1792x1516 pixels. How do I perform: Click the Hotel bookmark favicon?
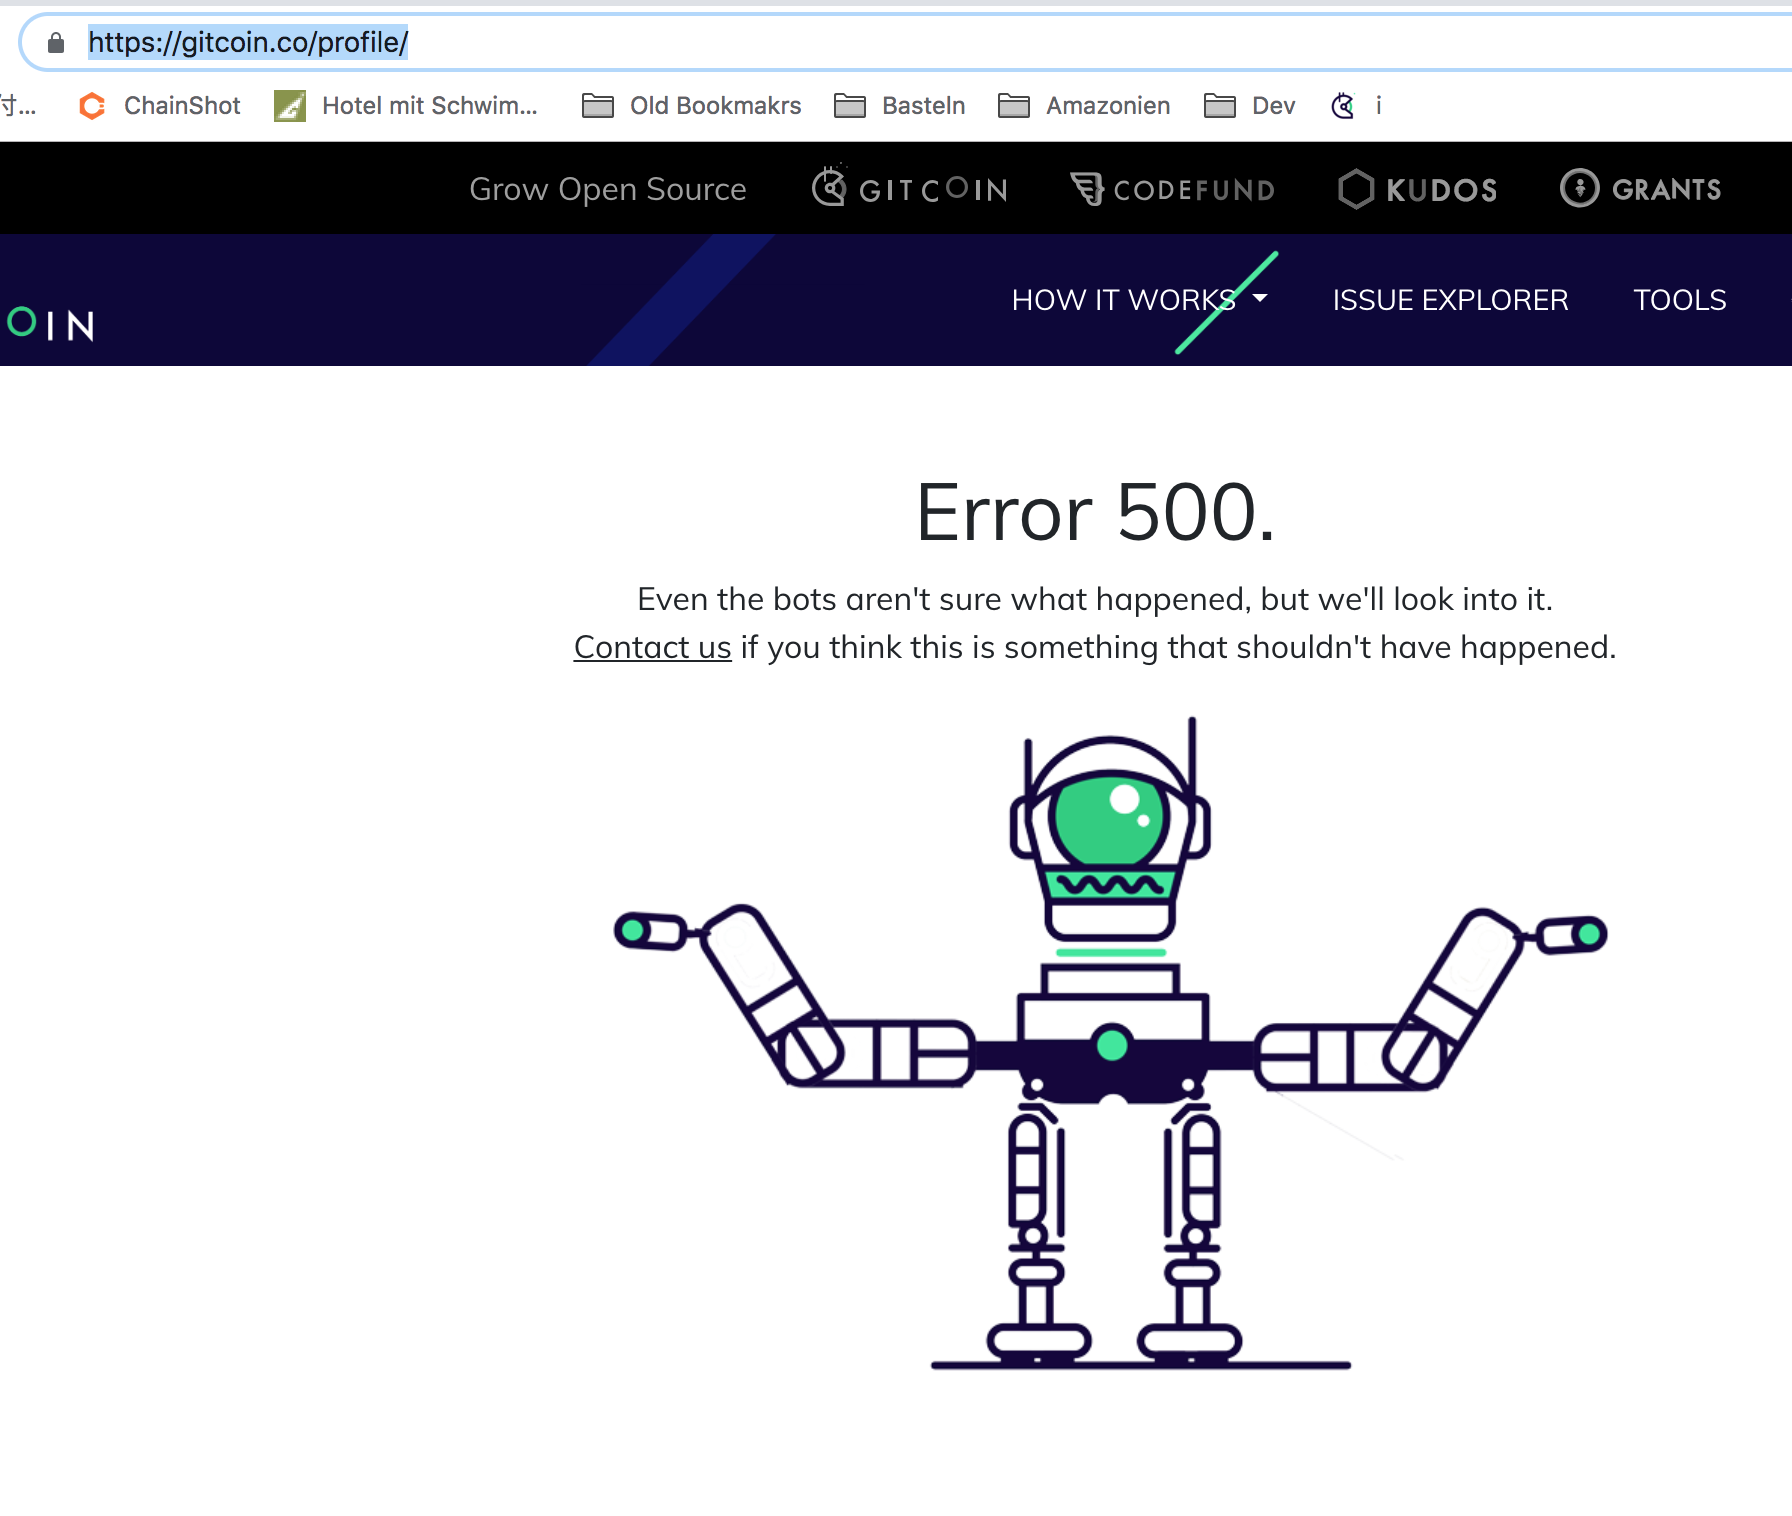click(290, 106)
